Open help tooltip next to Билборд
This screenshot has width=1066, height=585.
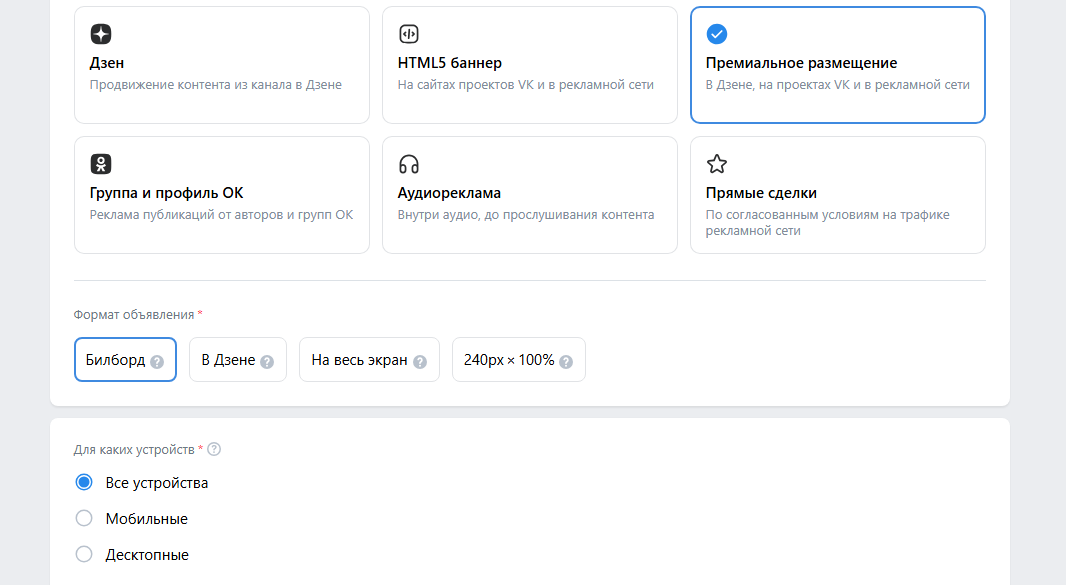(x=157, y=362)
